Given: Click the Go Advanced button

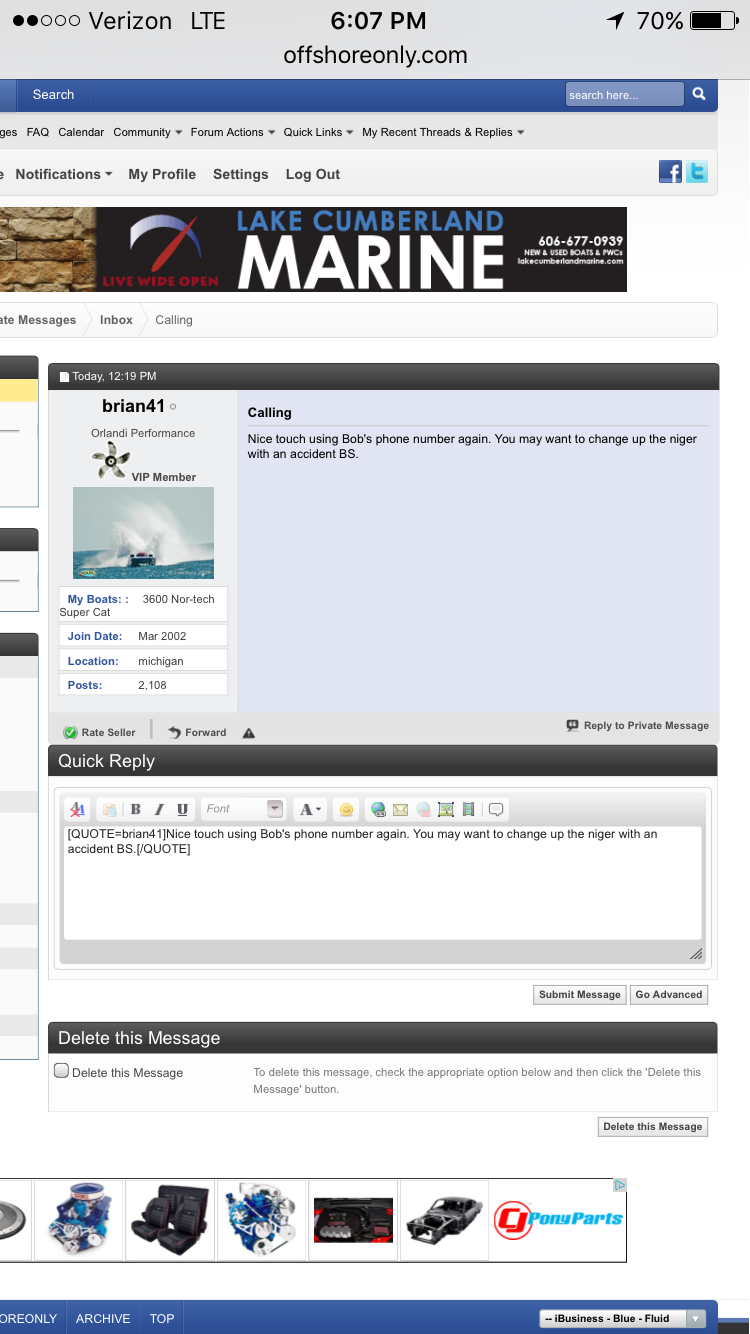Looking at the screenshot, I should (x=669, y=994).
